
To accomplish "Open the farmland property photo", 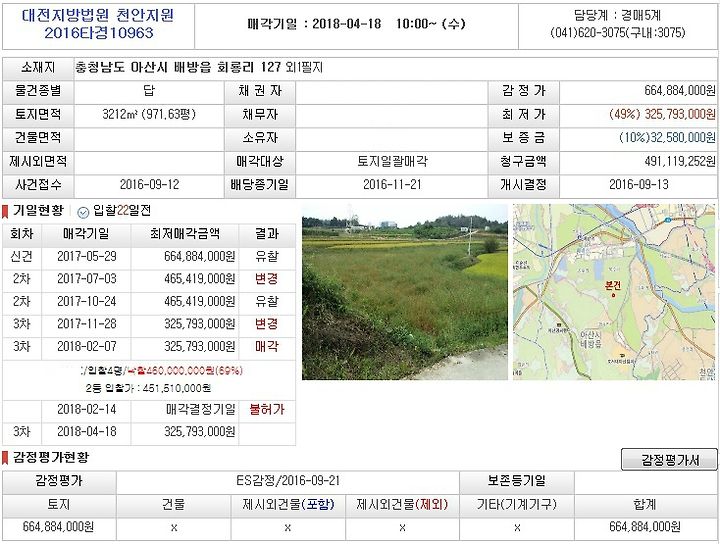I will [x=405, y=292].
